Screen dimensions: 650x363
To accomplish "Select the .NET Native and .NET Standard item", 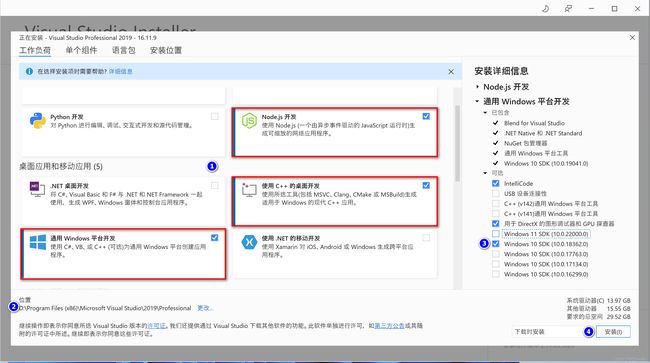I will click(x=543, y=133).
